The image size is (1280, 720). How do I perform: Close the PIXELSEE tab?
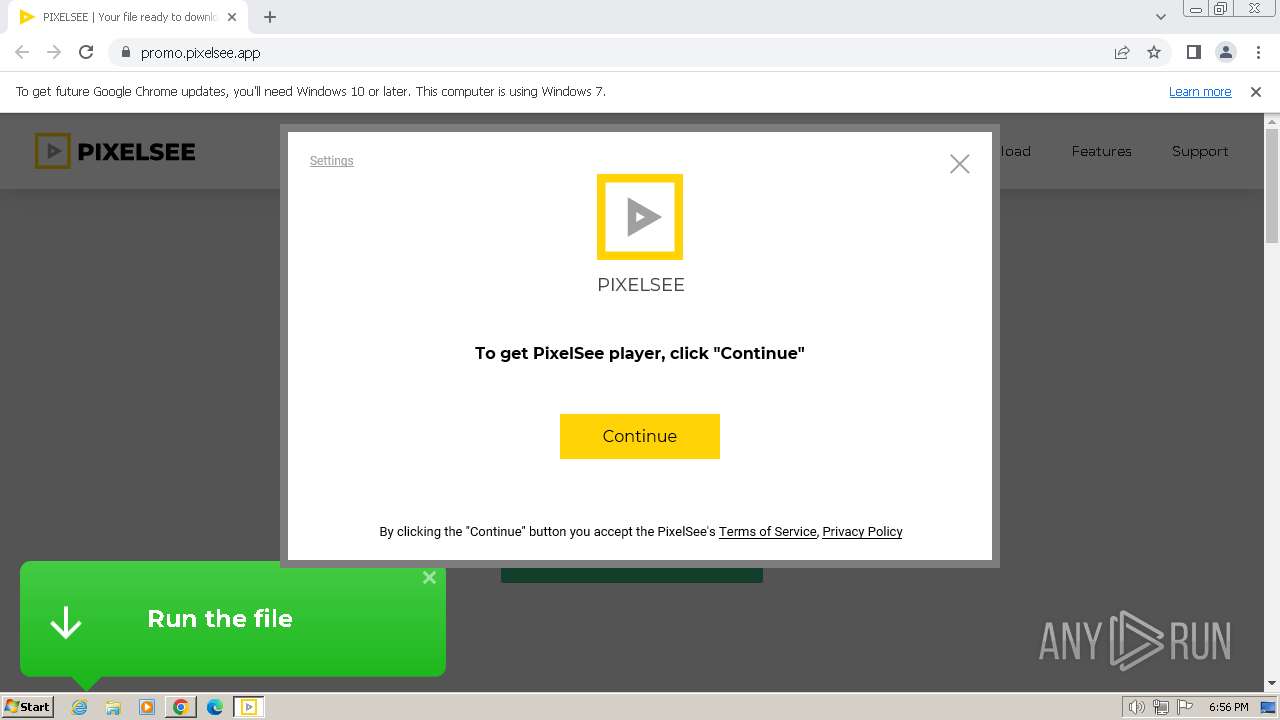point(232,17)
